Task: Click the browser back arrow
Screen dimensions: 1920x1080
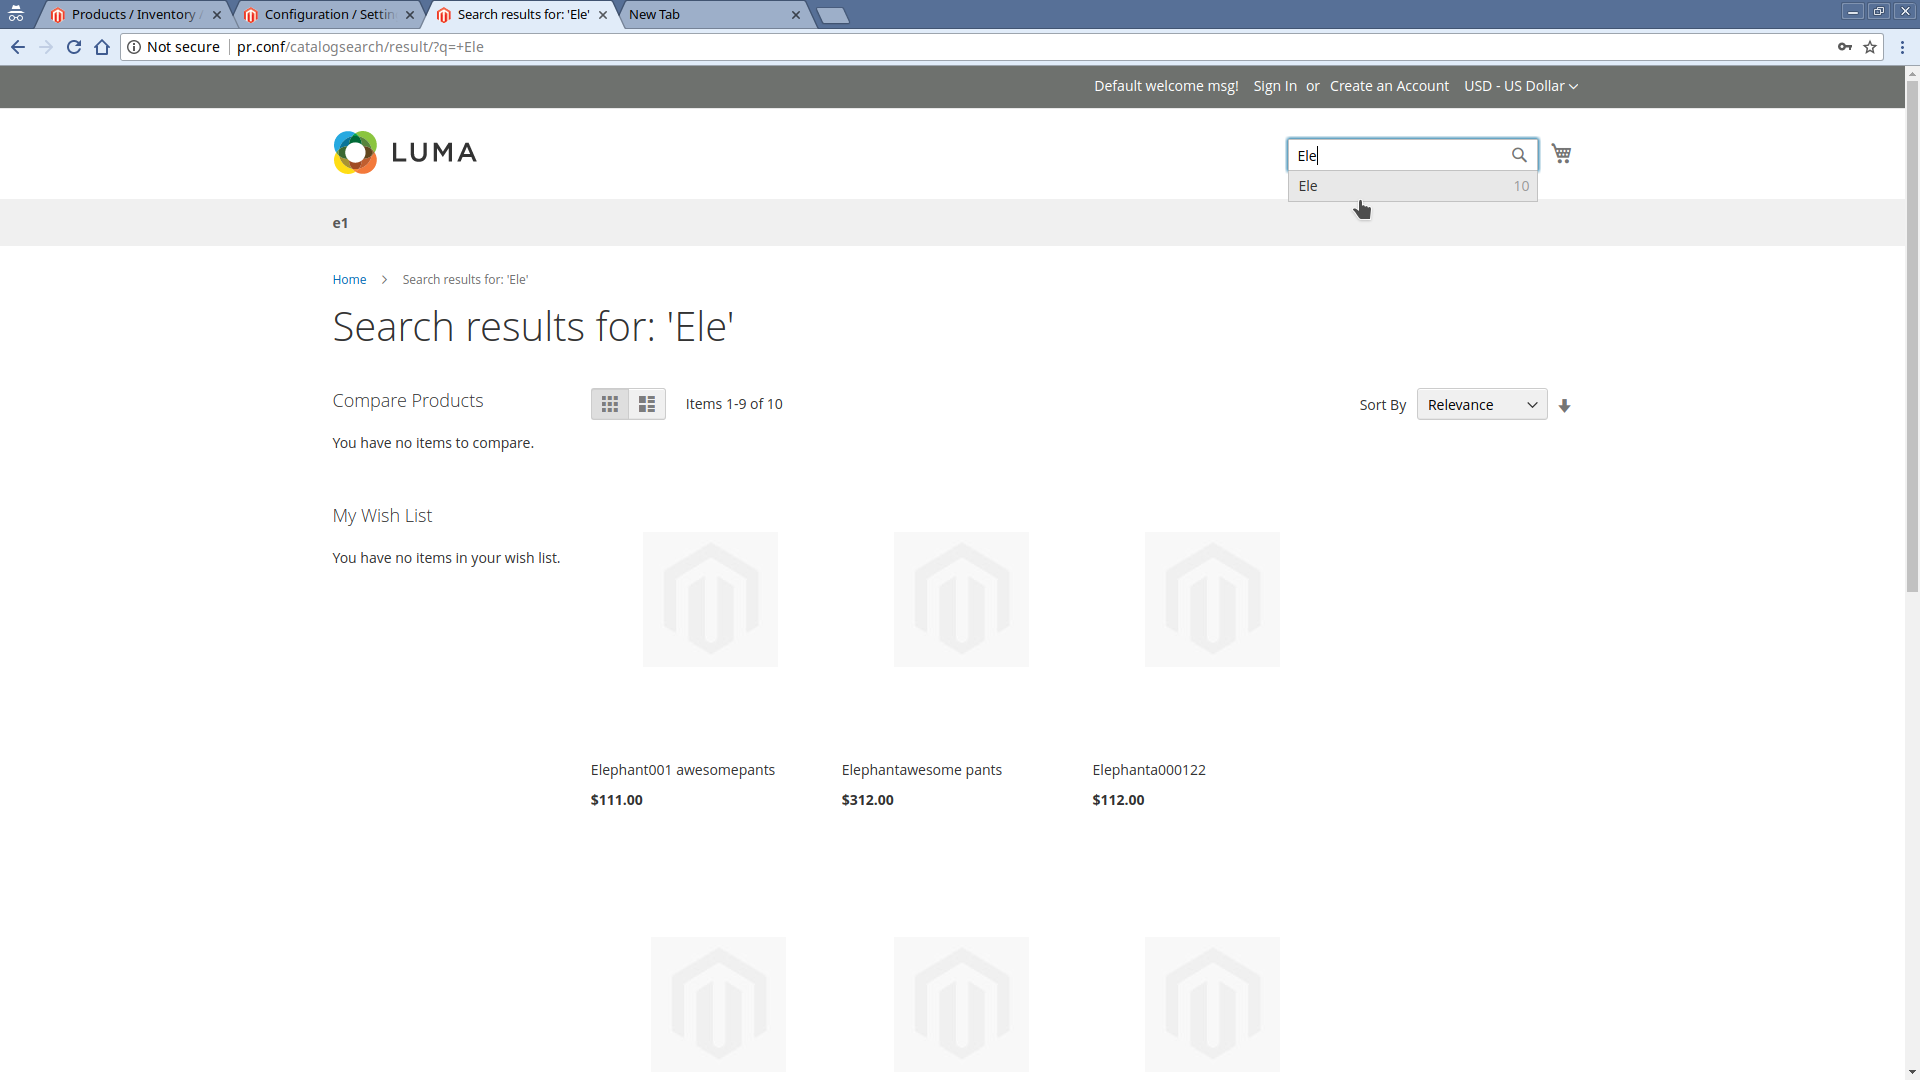Action: point(18,47)
